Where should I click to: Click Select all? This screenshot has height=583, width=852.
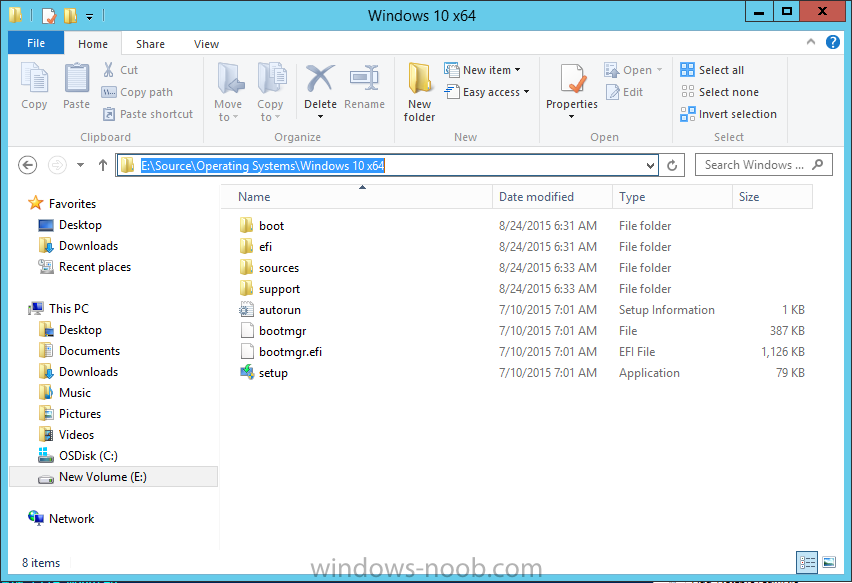click(712, 70)
